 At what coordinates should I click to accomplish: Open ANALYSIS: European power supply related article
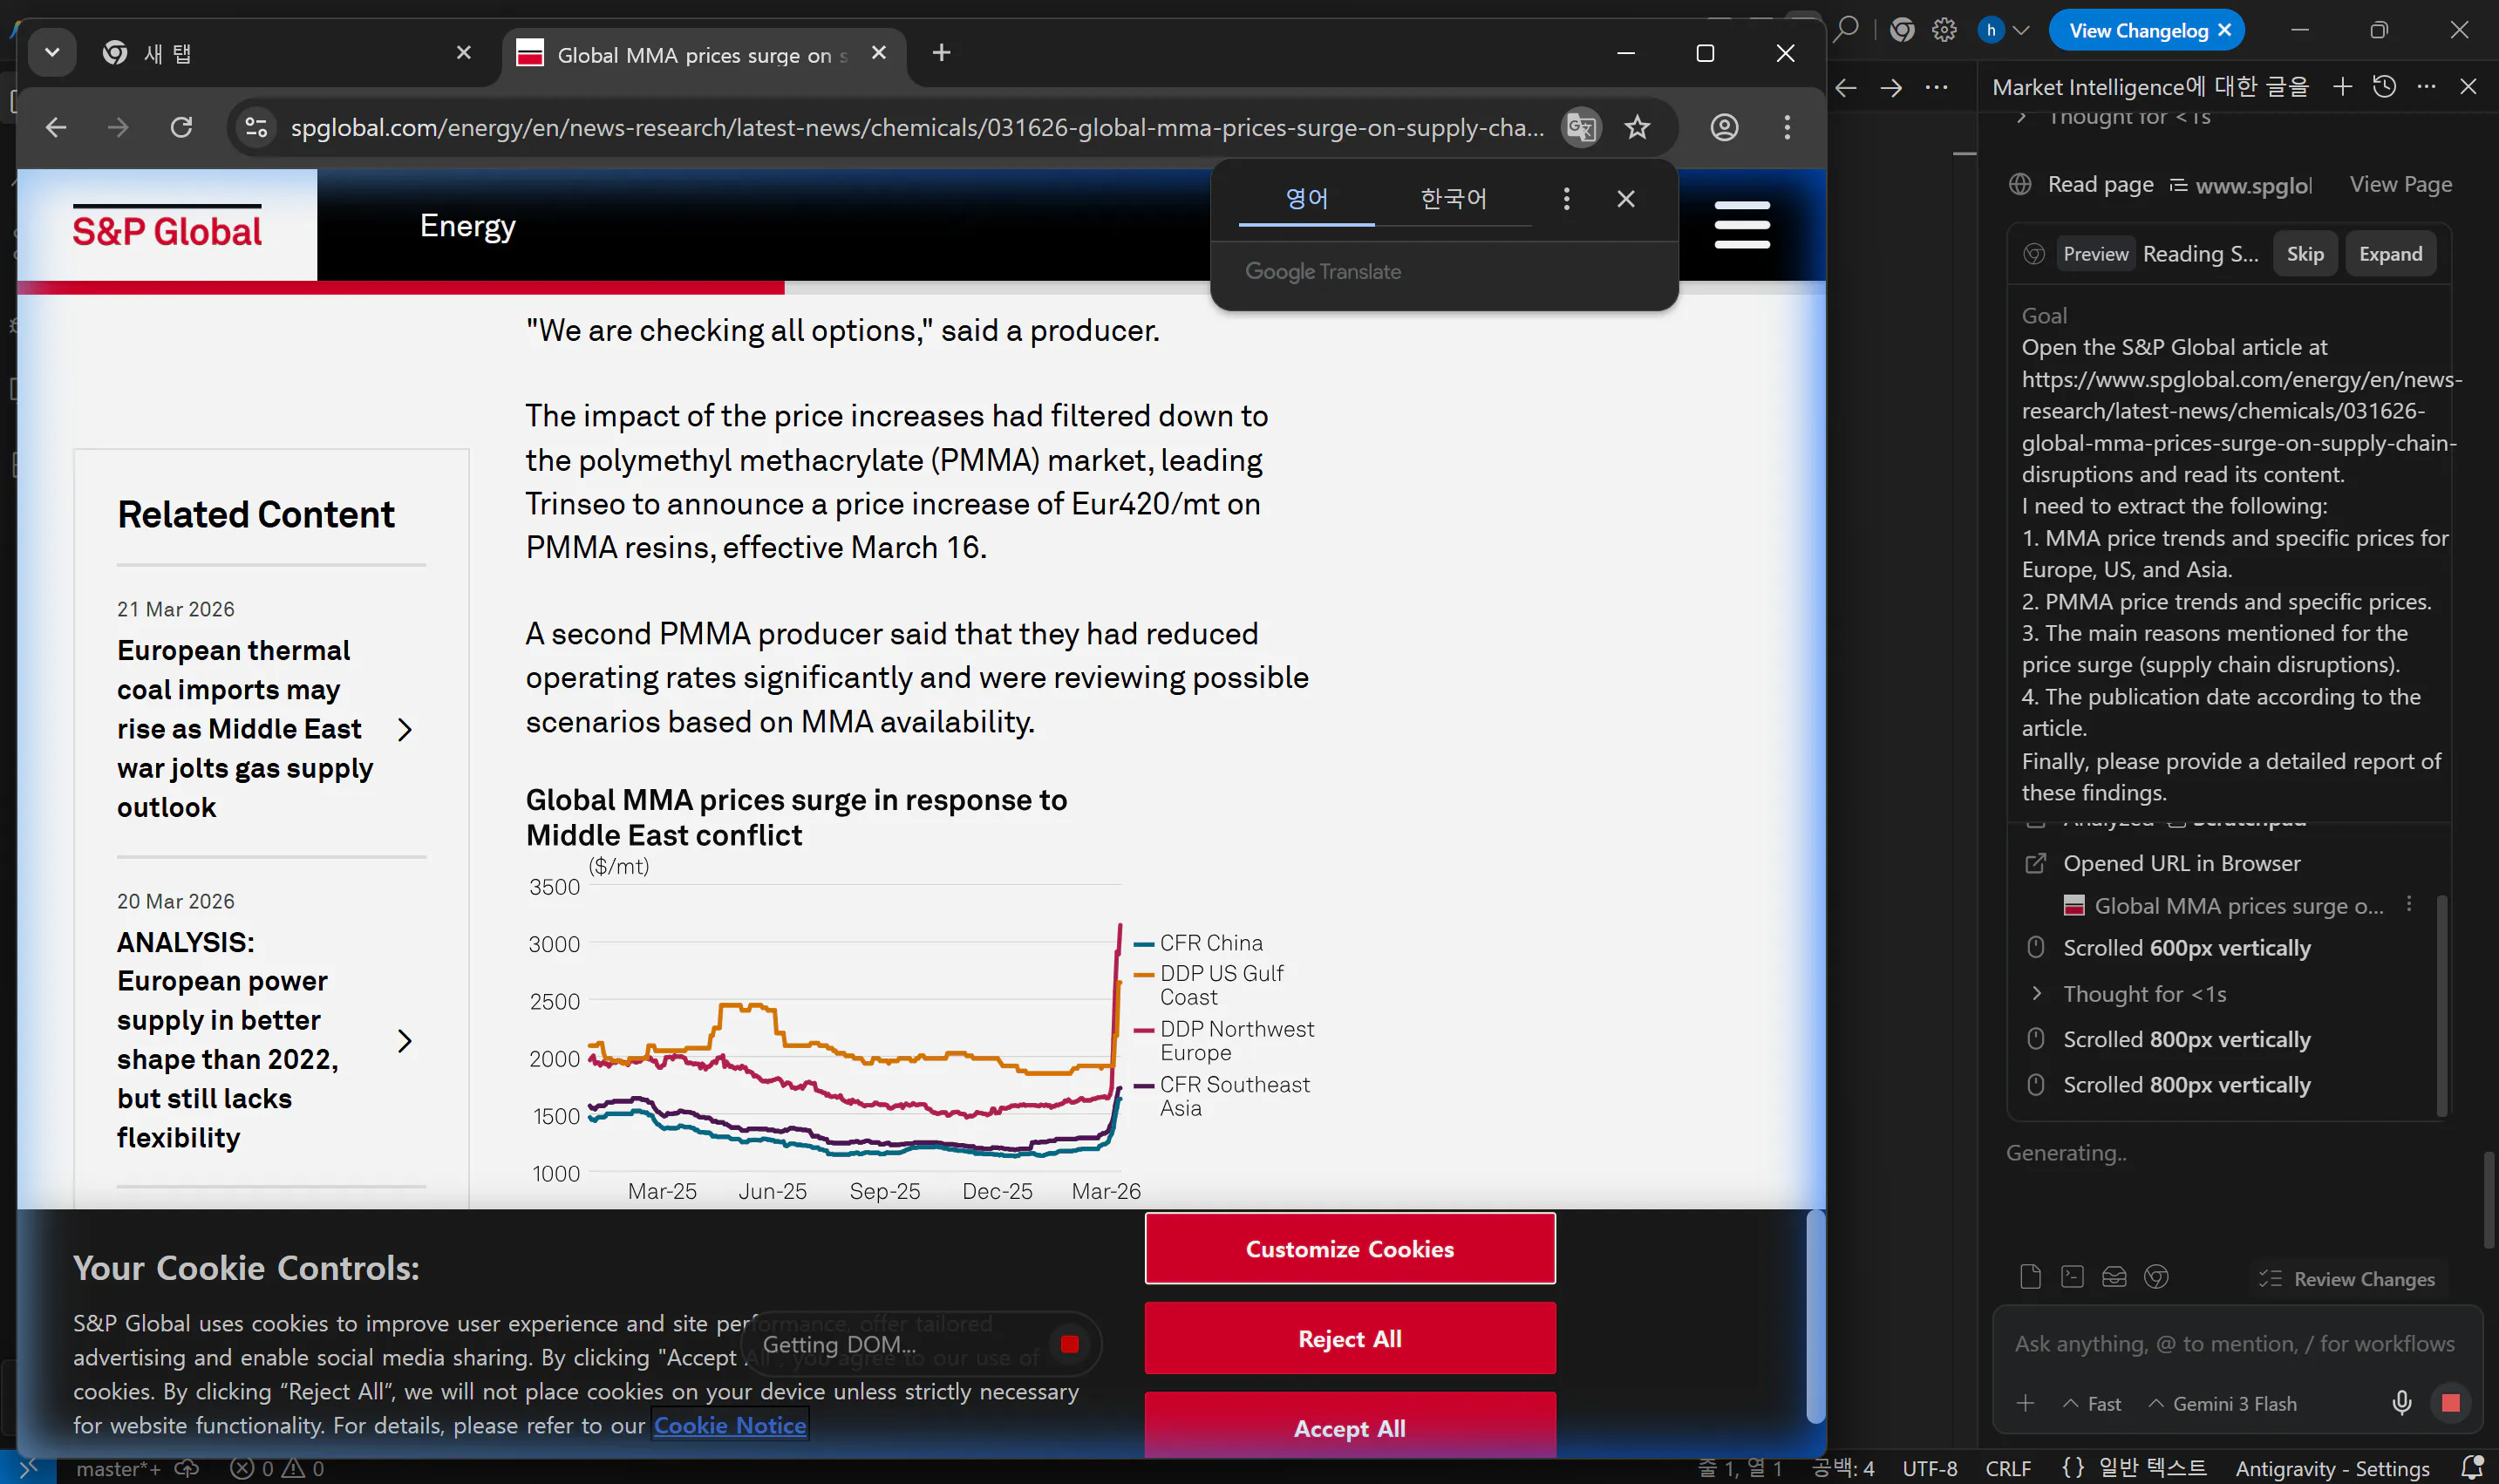point(228,1040)
